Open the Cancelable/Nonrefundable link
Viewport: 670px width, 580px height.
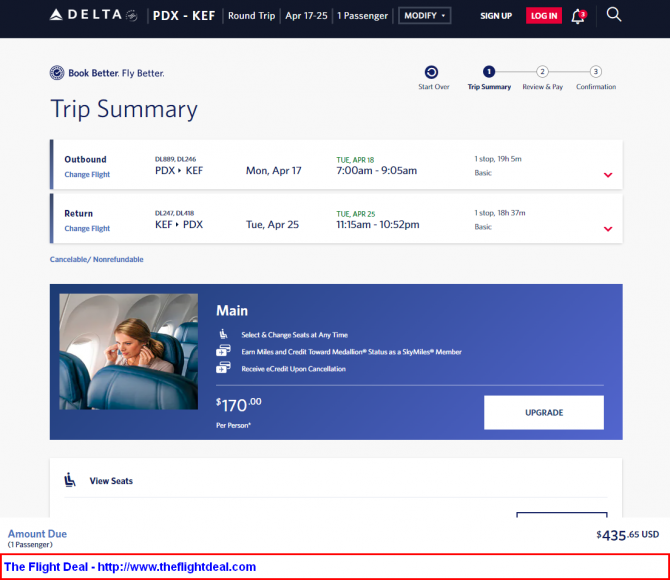97,259
